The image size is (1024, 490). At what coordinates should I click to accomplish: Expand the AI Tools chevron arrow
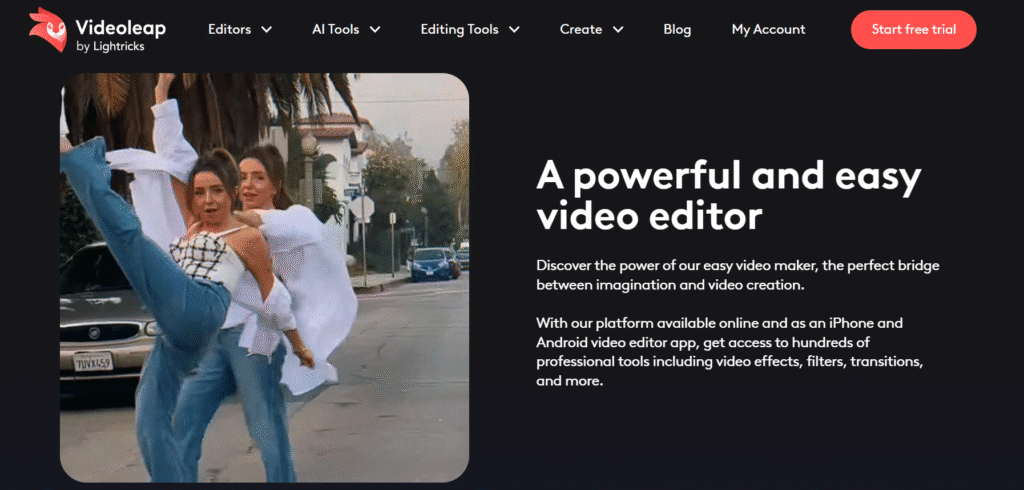pyautogui.click(x=374, y=29)
